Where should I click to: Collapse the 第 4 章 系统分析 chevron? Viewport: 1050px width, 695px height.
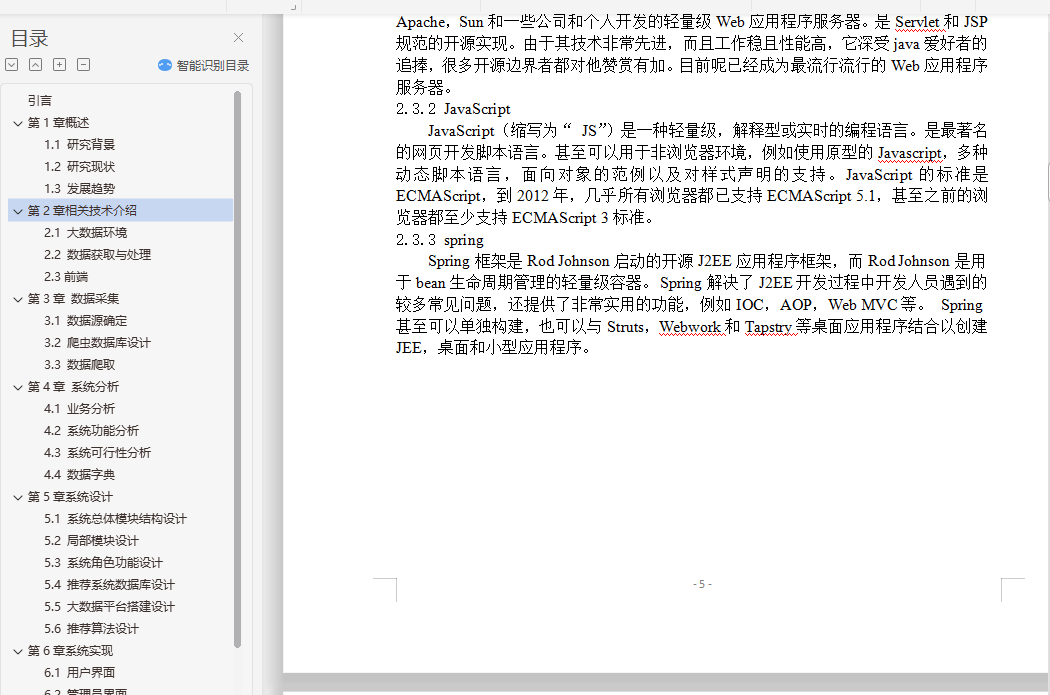coord(18,387)
